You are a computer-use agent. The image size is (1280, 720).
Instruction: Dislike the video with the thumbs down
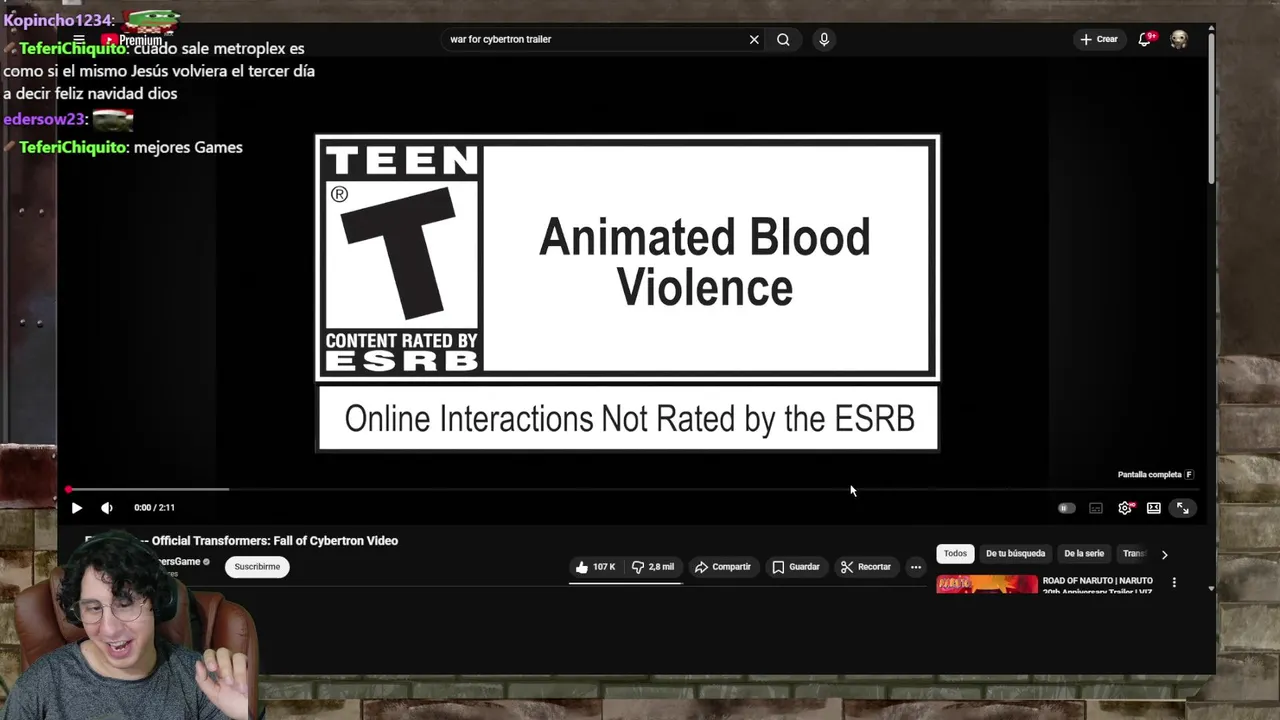[652, 567]
